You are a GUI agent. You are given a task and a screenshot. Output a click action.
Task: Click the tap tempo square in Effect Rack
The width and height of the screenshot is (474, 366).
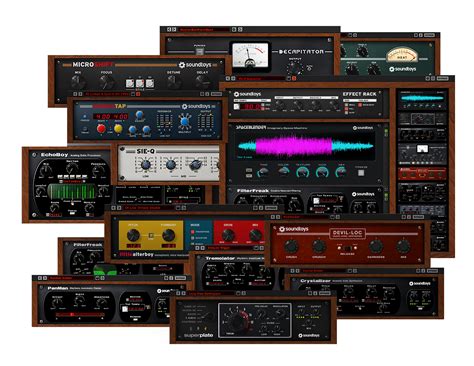click(x=237, y=106)
